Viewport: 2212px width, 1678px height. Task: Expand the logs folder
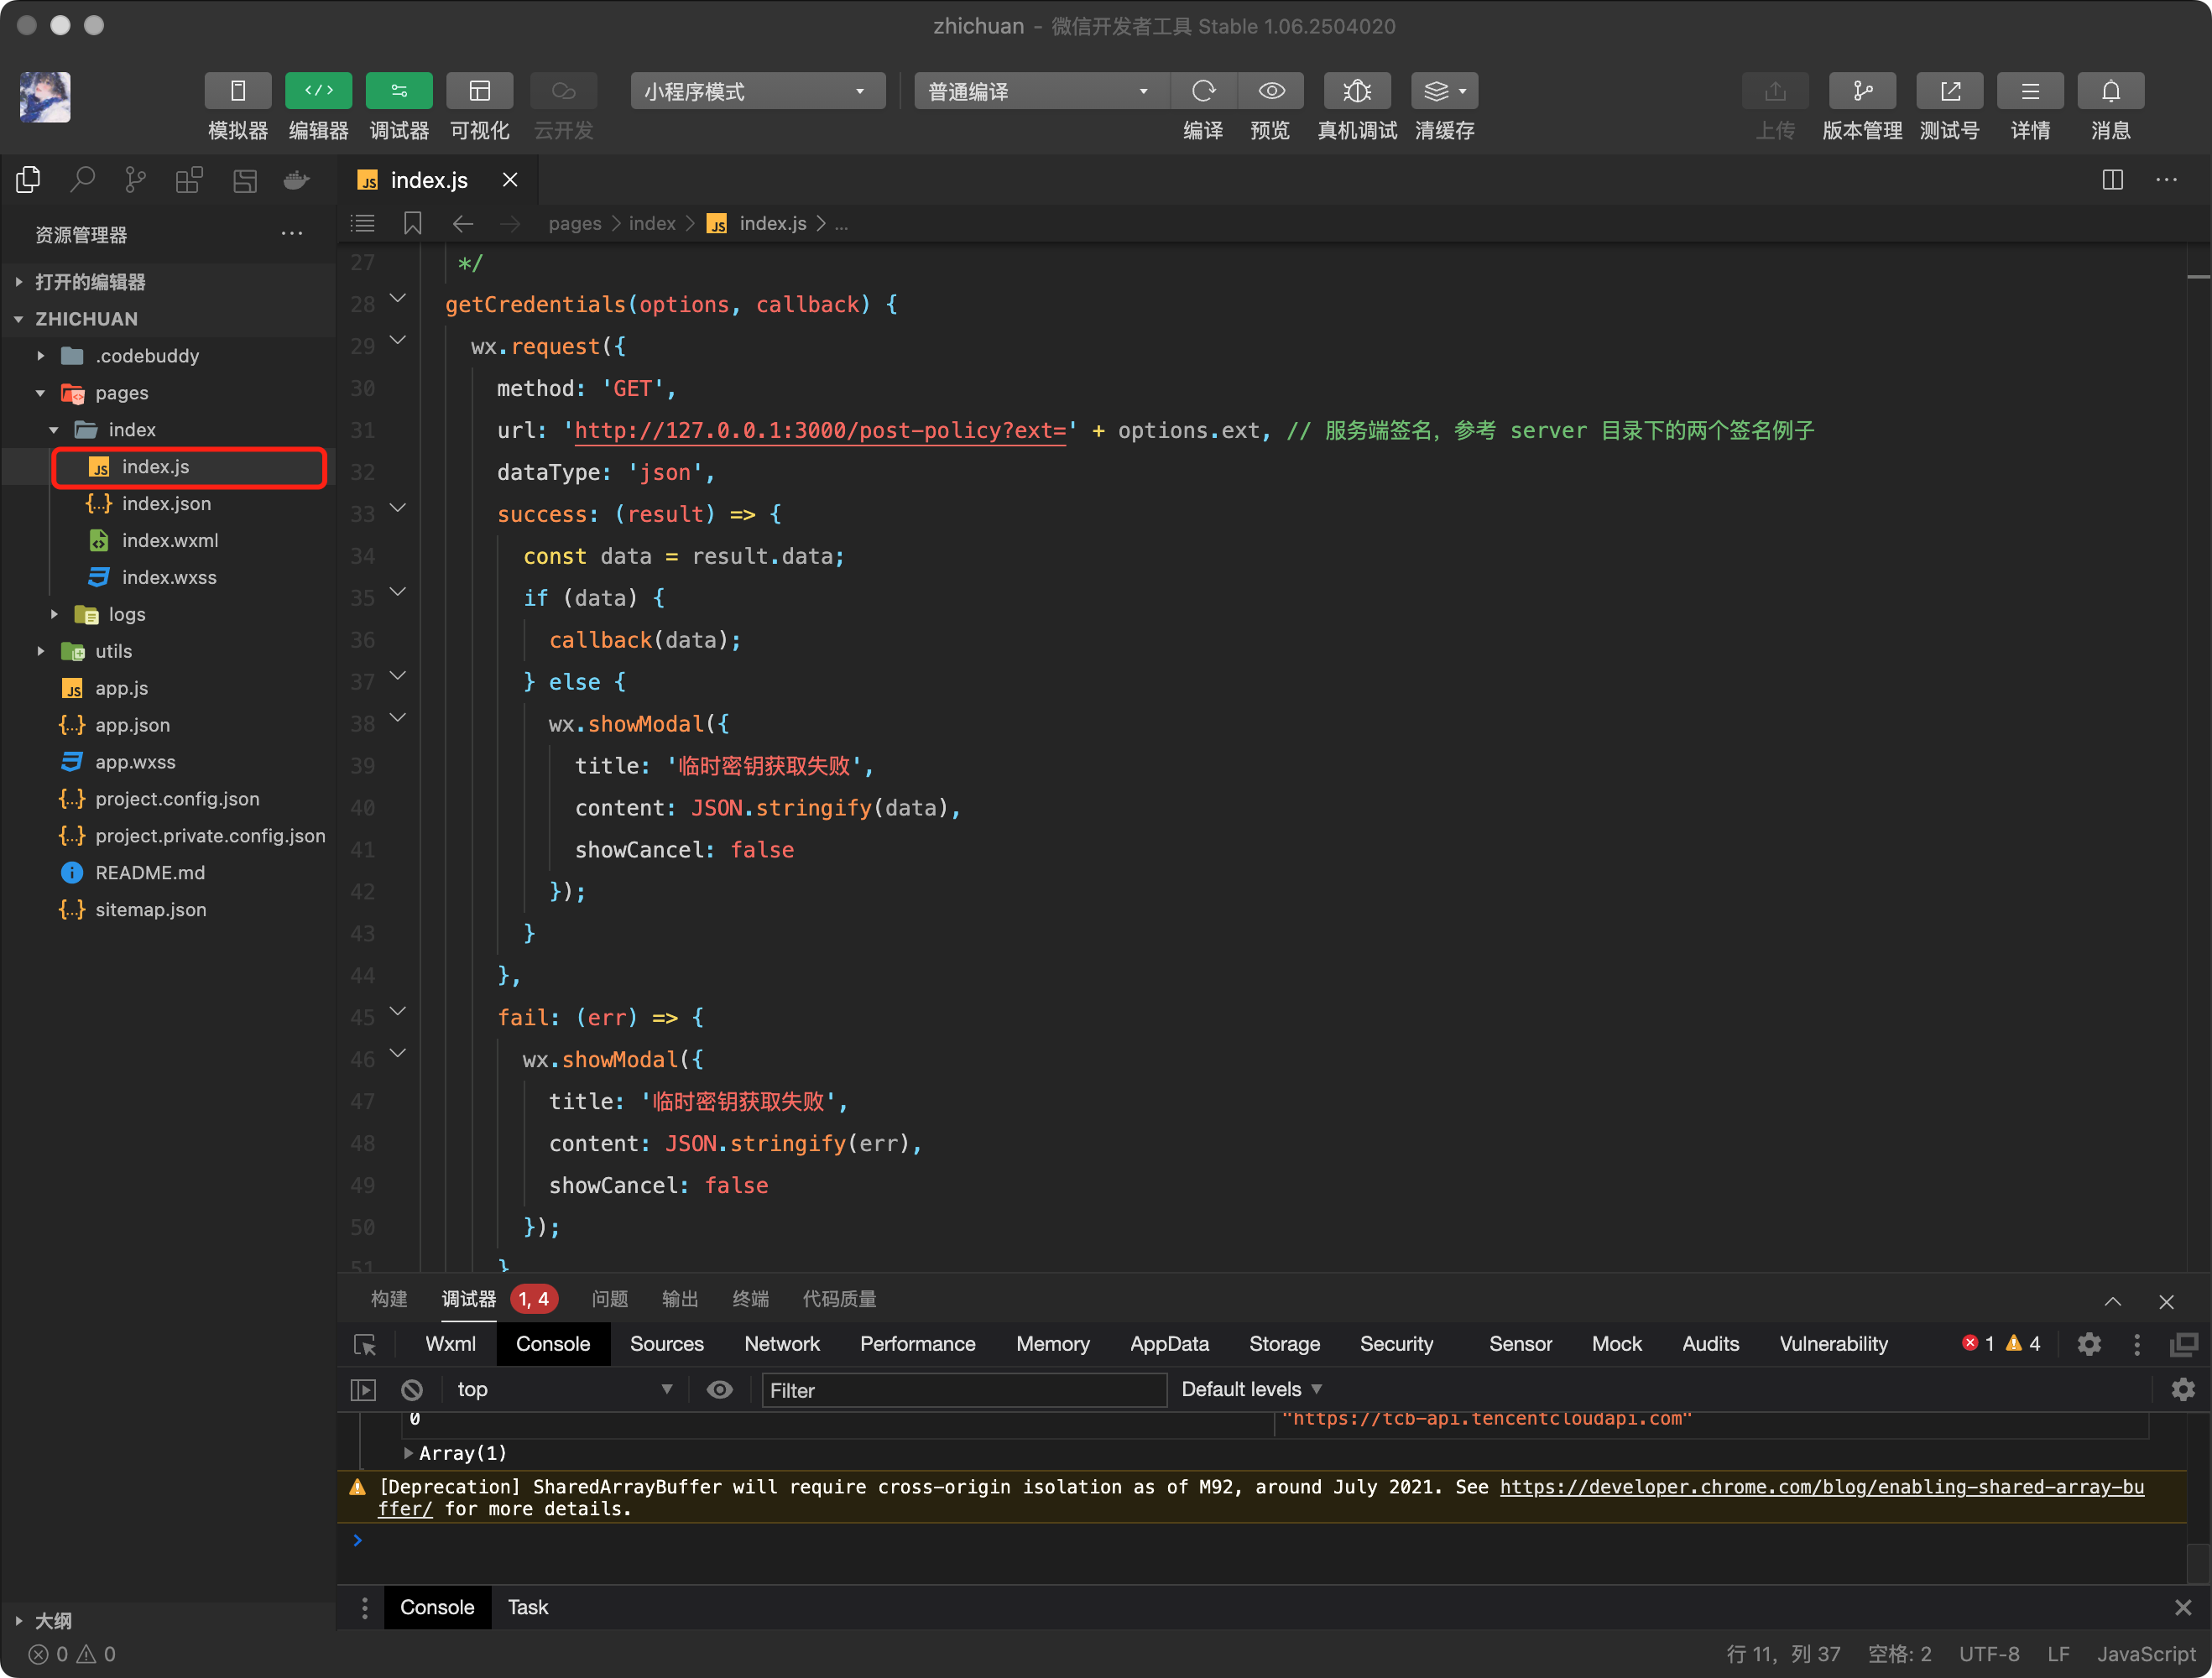[126, 614]
